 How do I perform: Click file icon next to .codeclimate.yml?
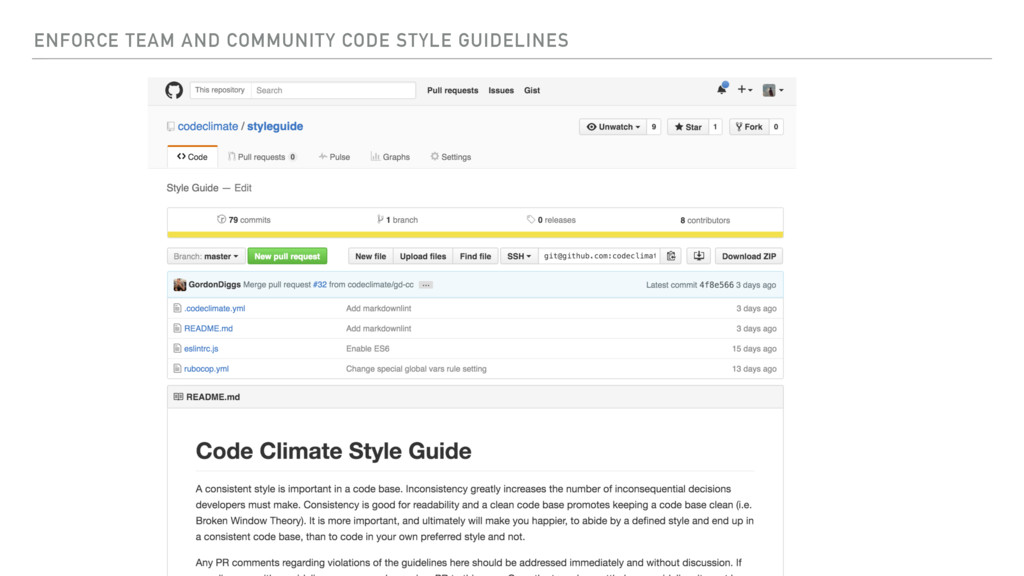coord(177,308)
